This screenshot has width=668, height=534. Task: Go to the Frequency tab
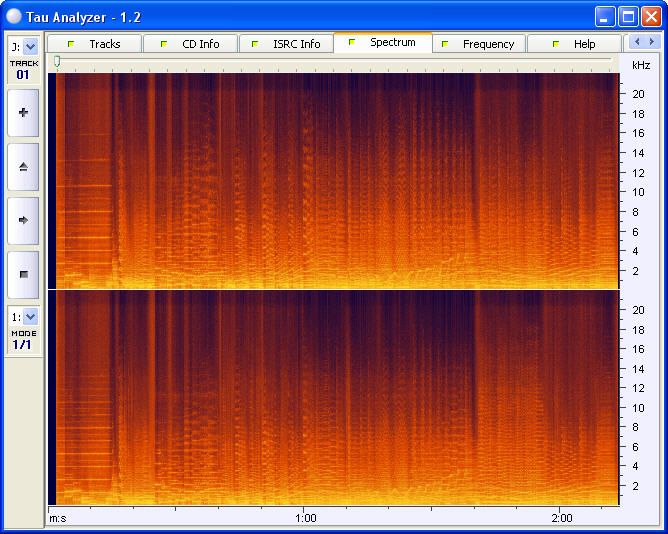point(479,44)
